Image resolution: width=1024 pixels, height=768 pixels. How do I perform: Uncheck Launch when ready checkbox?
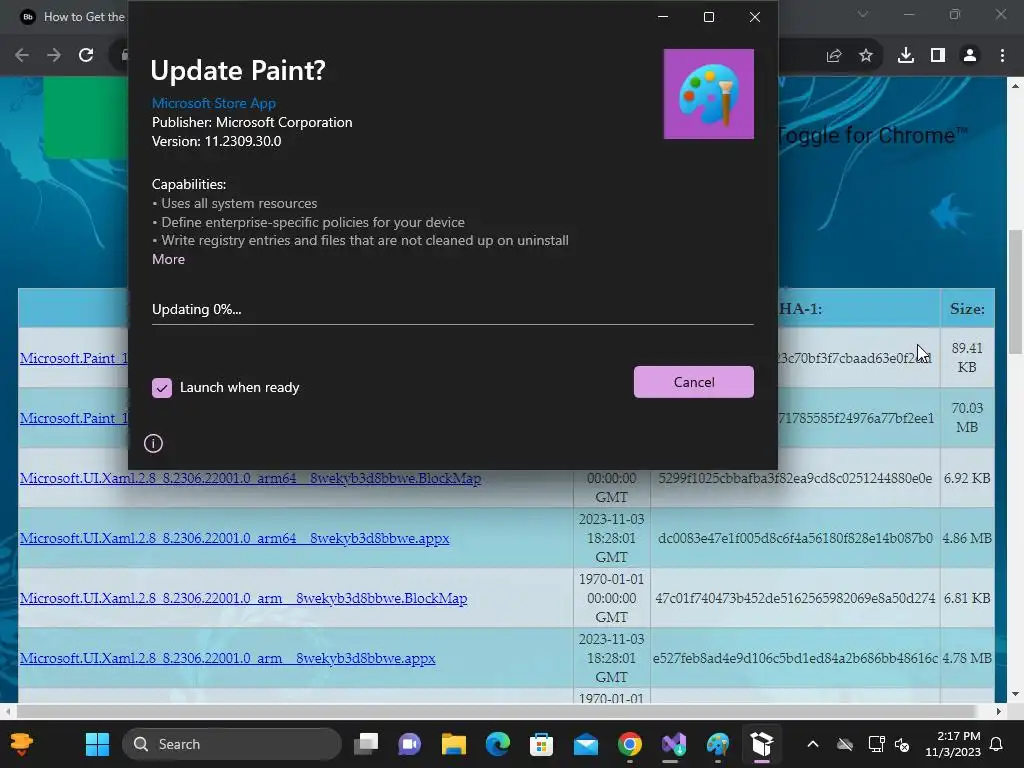(162, 388)
